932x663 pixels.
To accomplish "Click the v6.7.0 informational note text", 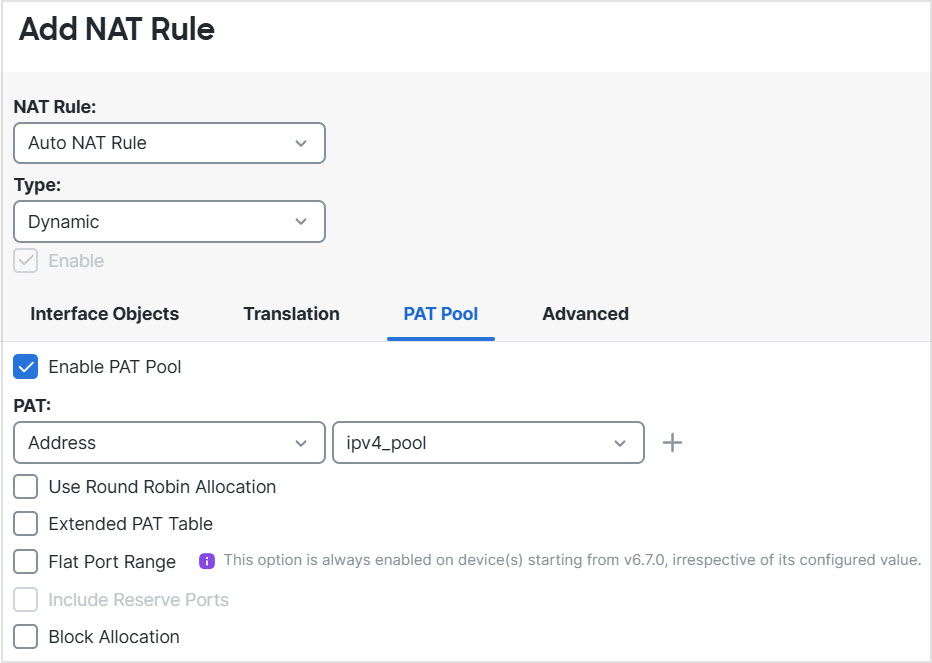I will point(571,560).
